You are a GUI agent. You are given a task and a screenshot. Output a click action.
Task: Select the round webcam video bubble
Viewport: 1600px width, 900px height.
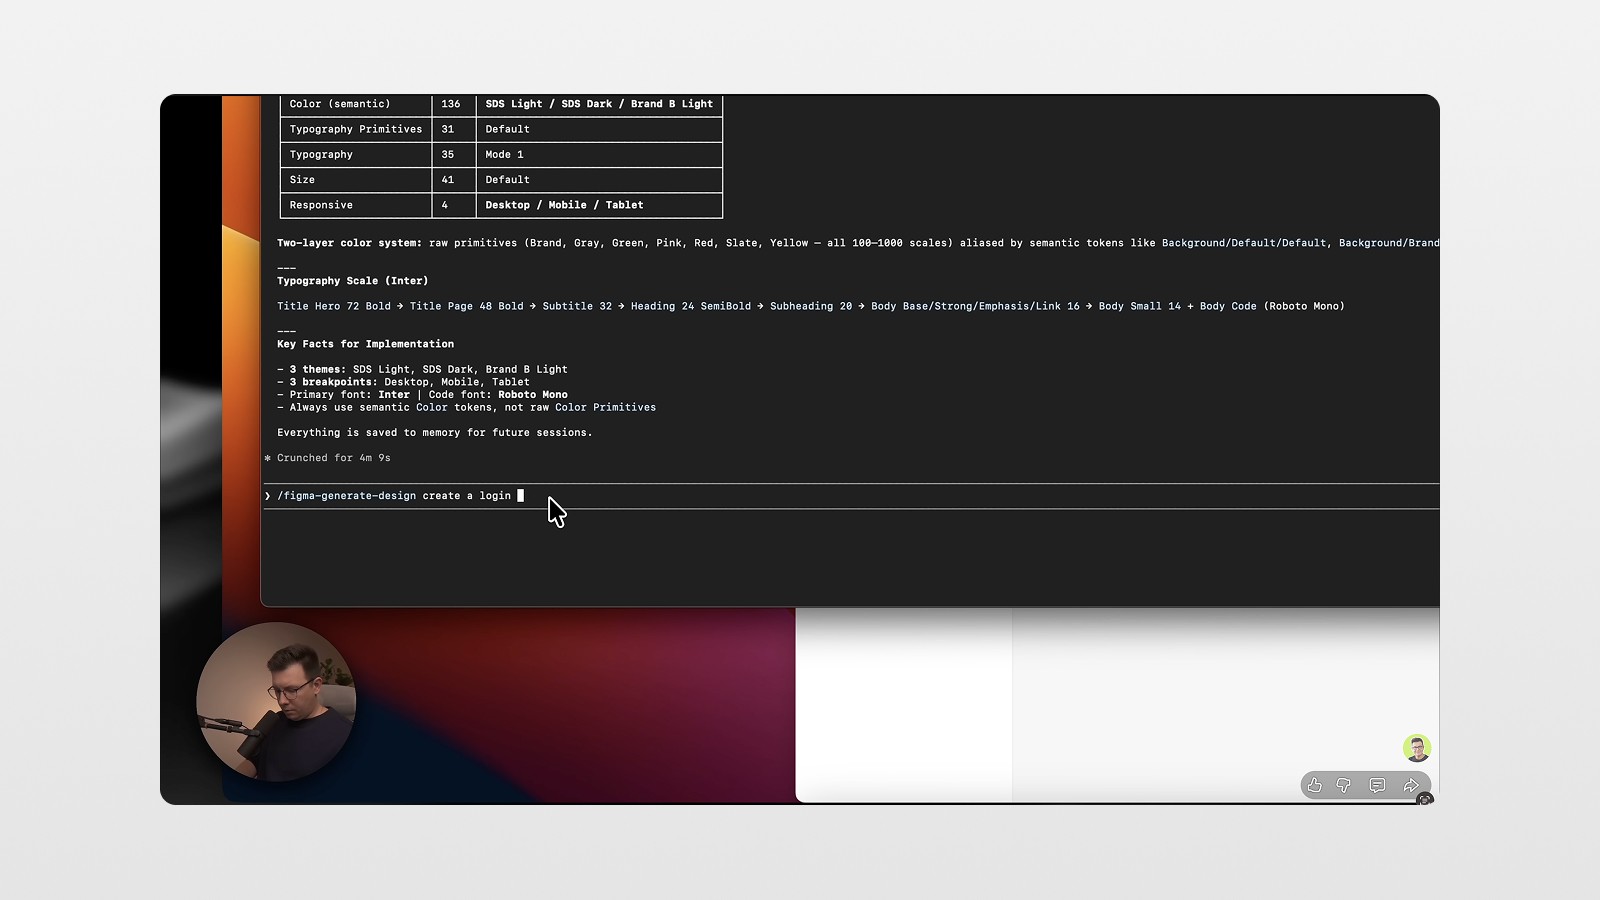276,701
